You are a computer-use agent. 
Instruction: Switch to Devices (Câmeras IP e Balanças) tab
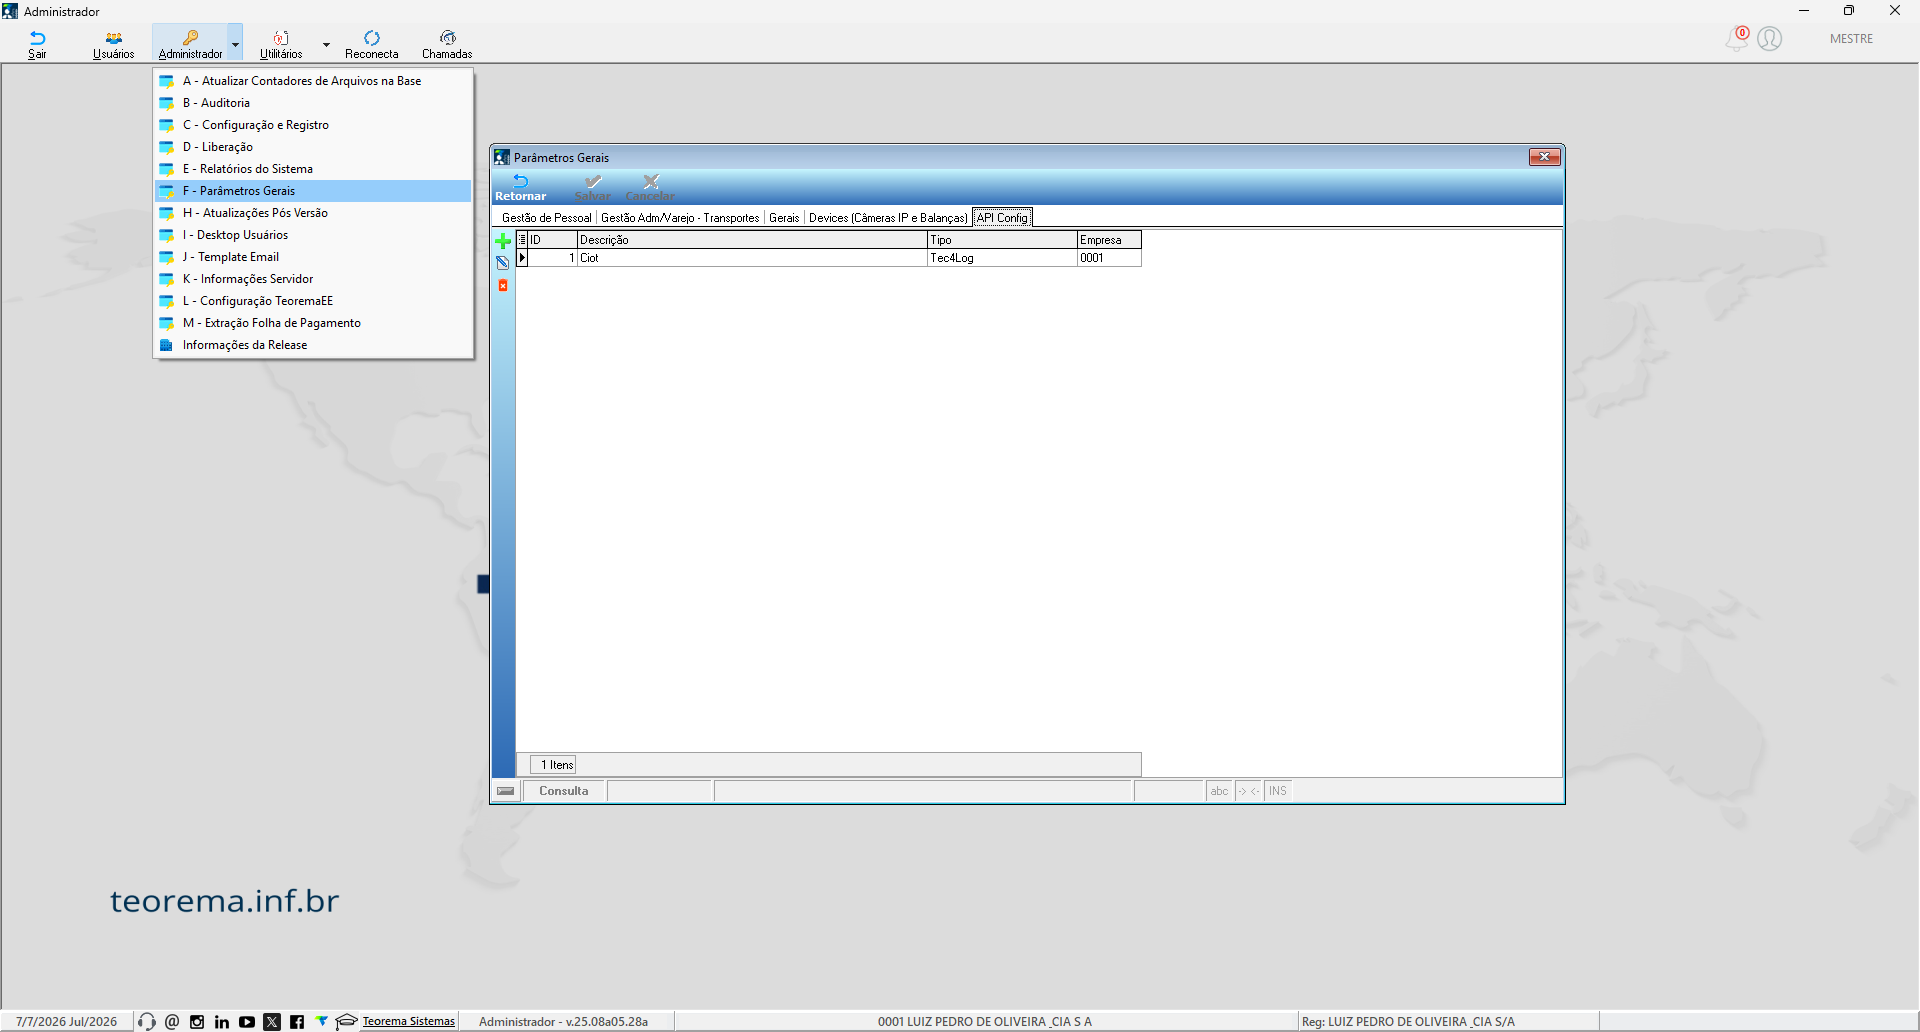(888, 218)
